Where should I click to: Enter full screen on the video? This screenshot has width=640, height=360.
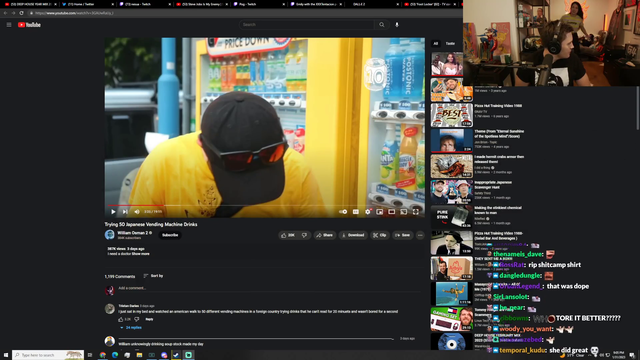click(x=416, y=212)
